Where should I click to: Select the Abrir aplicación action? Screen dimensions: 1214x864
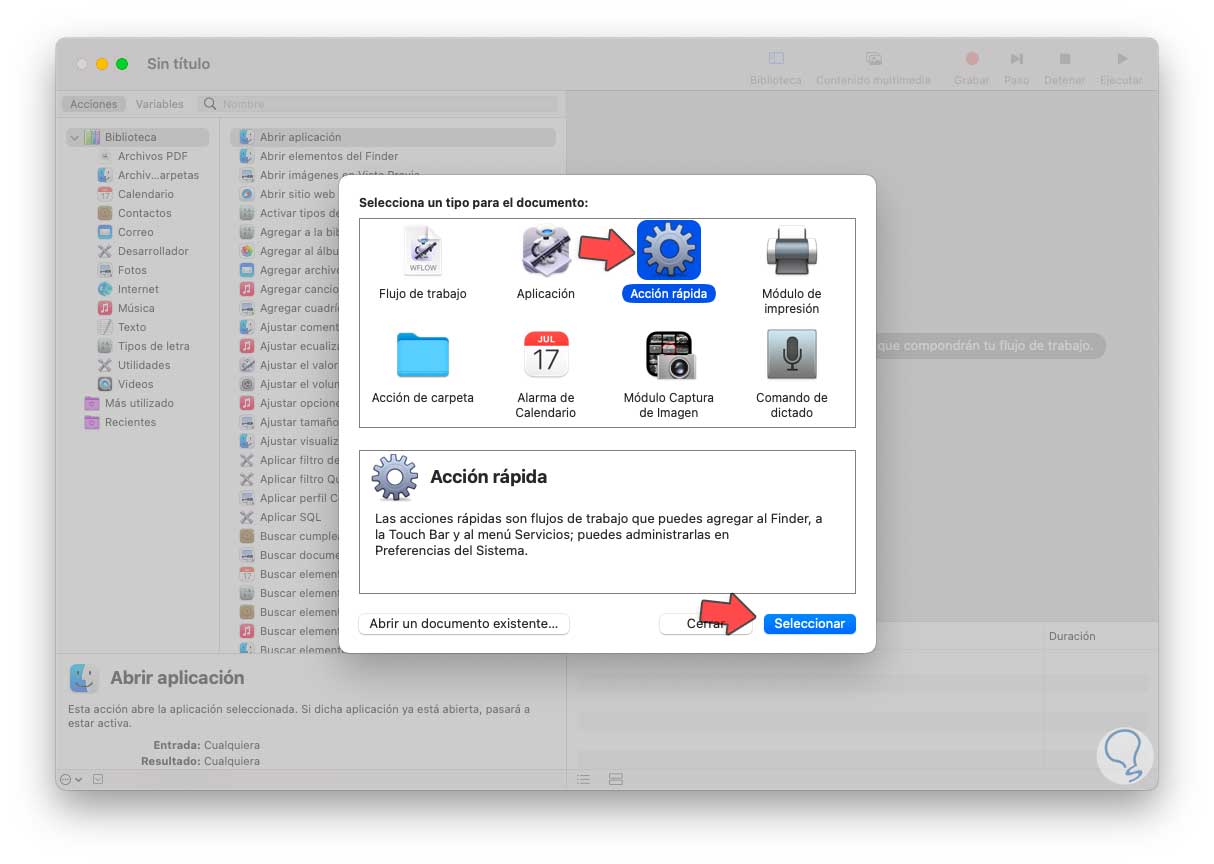pos(393,137)
